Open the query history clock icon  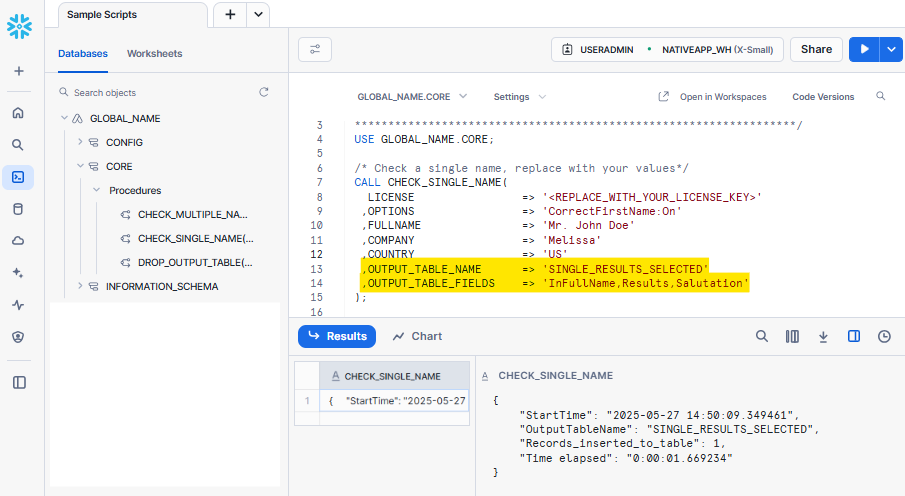coord(884,336)
